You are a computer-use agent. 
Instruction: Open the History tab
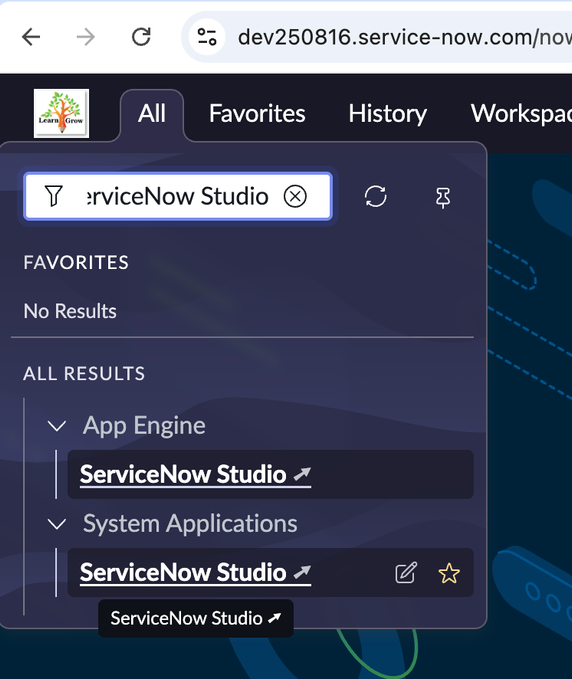(388, 113)
